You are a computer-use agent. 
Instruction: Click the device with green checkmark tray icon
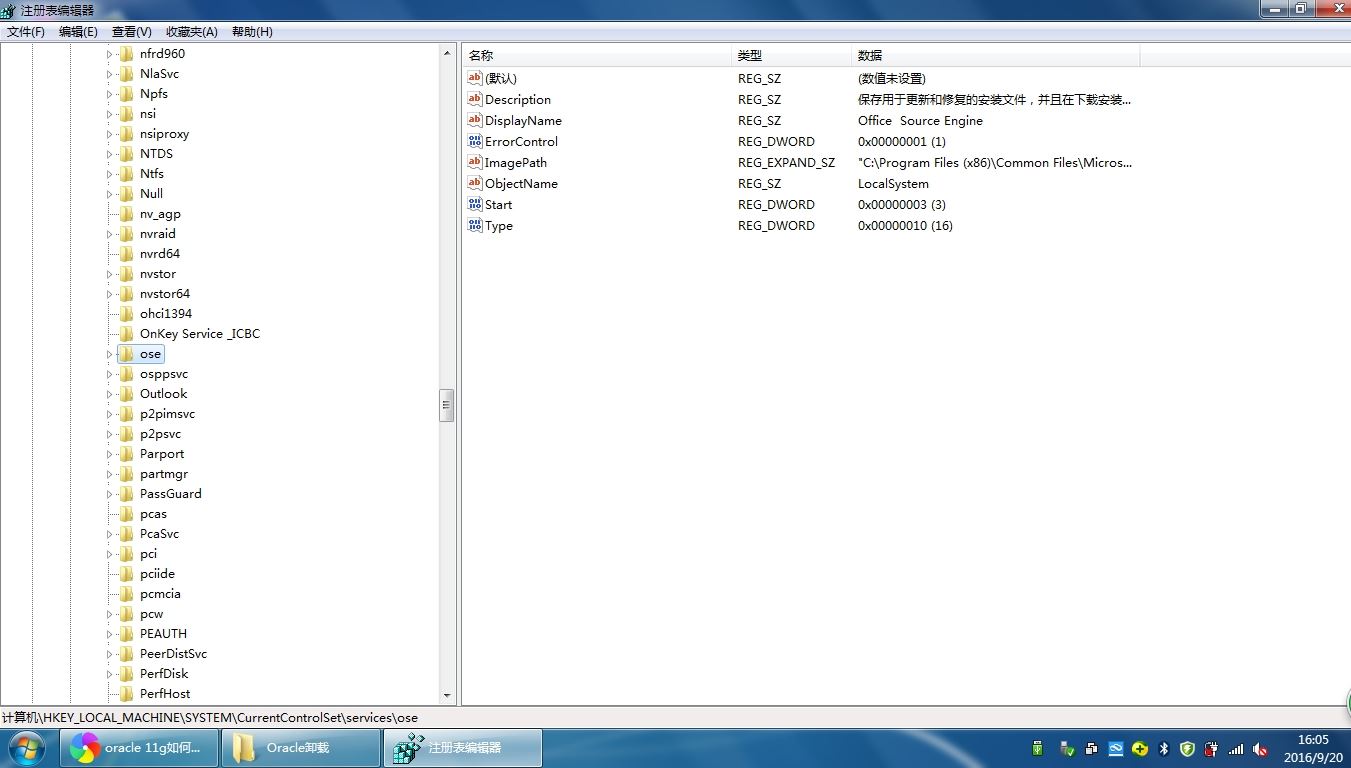pos(1066,748)
